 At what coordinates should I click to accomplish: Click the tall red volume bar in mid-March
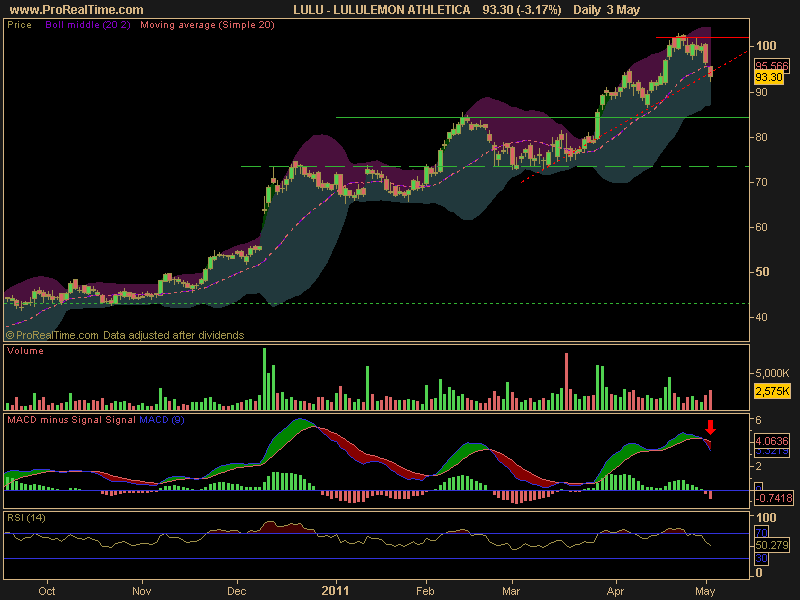[x=566, y=382]
